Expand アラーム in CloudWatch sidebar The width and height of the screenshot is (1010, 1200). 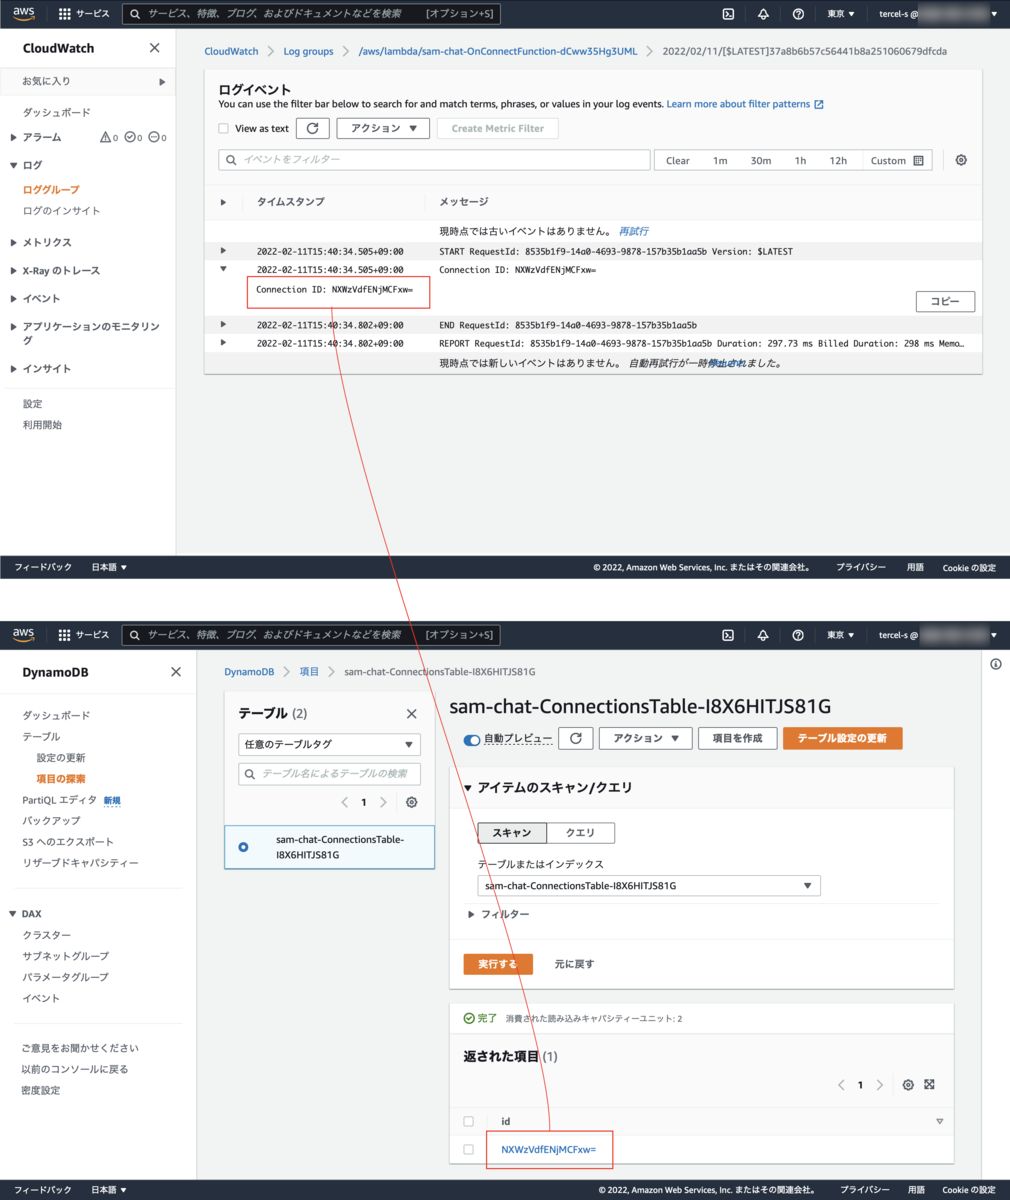pos(14,137)
